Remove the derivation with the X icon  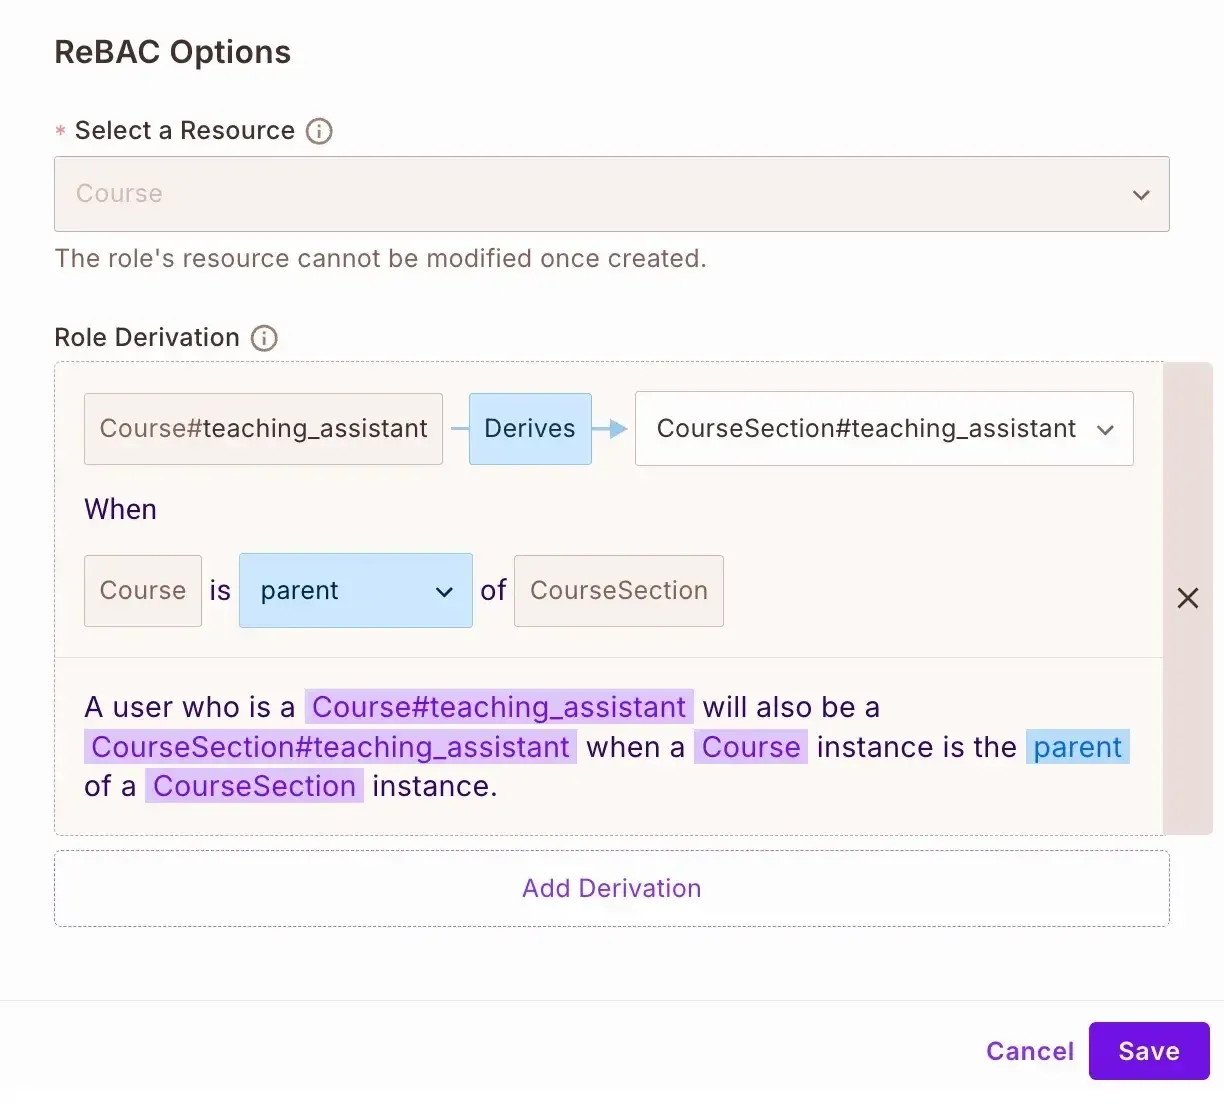pyautogui.click(x=1188, y=598)
